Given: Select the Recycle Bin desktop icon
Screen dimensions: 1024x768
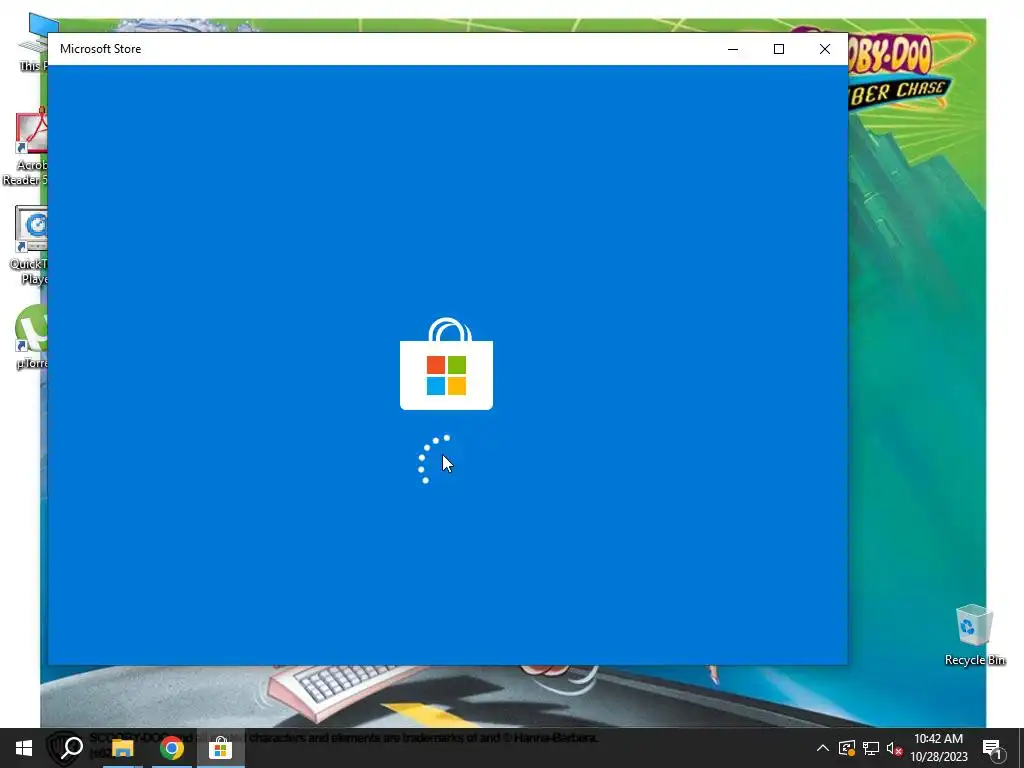Looking at the screenshot, I should [x=974, y=635].
